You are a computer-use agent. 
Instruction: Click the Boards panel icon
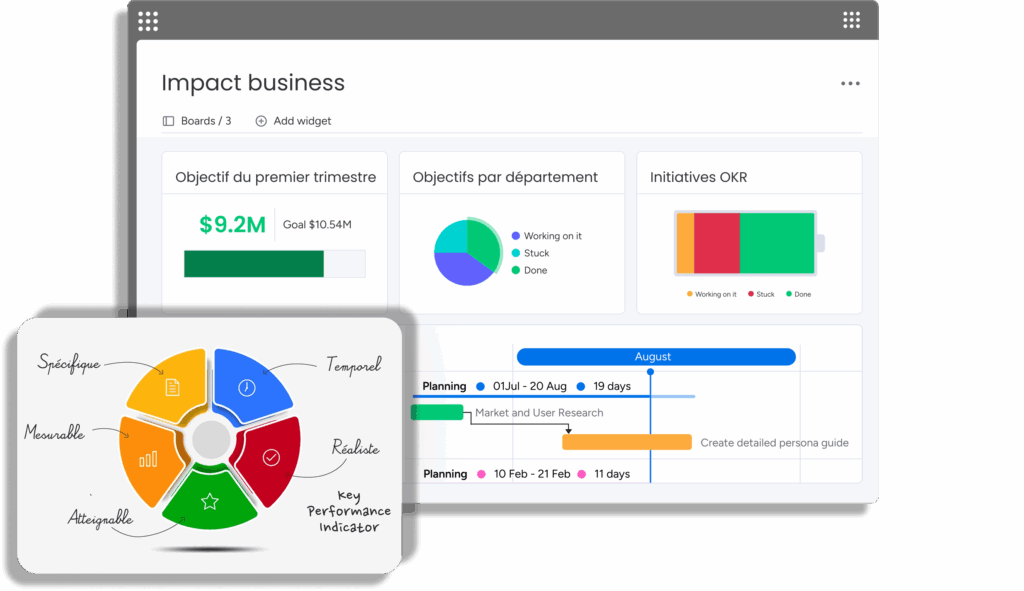point(168,121)
